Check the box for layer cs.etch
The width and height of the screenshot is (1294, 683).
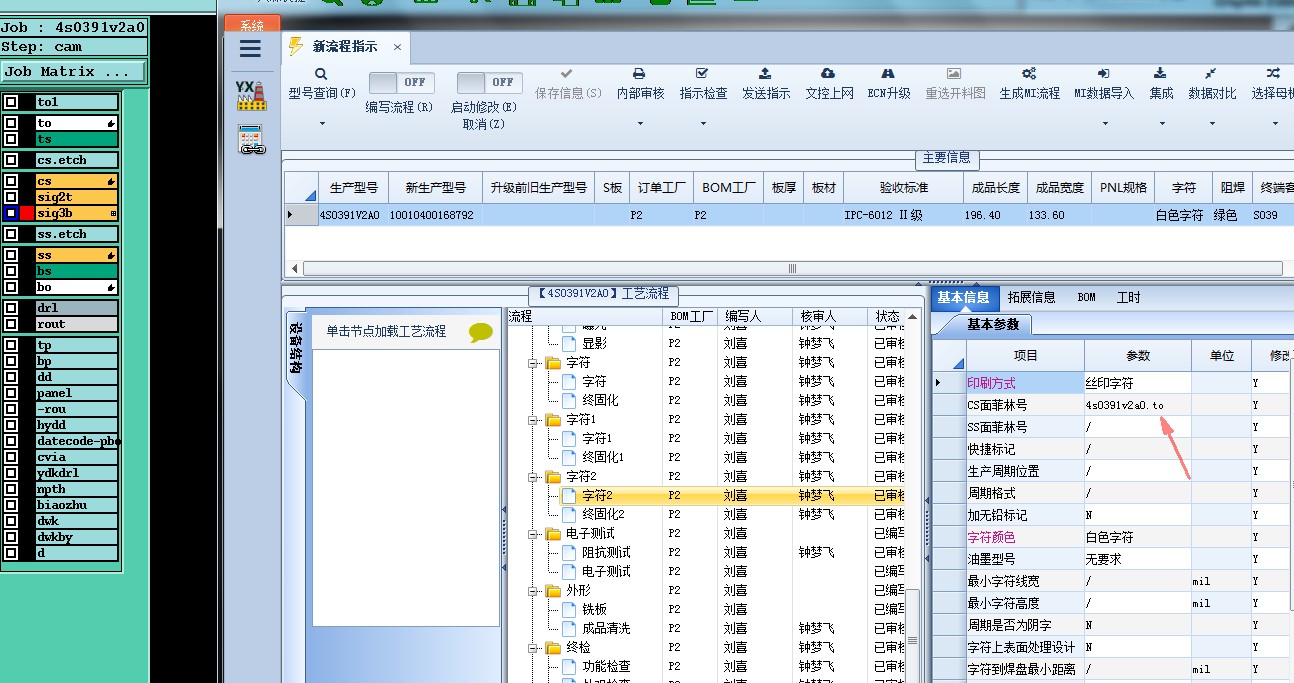11,160
